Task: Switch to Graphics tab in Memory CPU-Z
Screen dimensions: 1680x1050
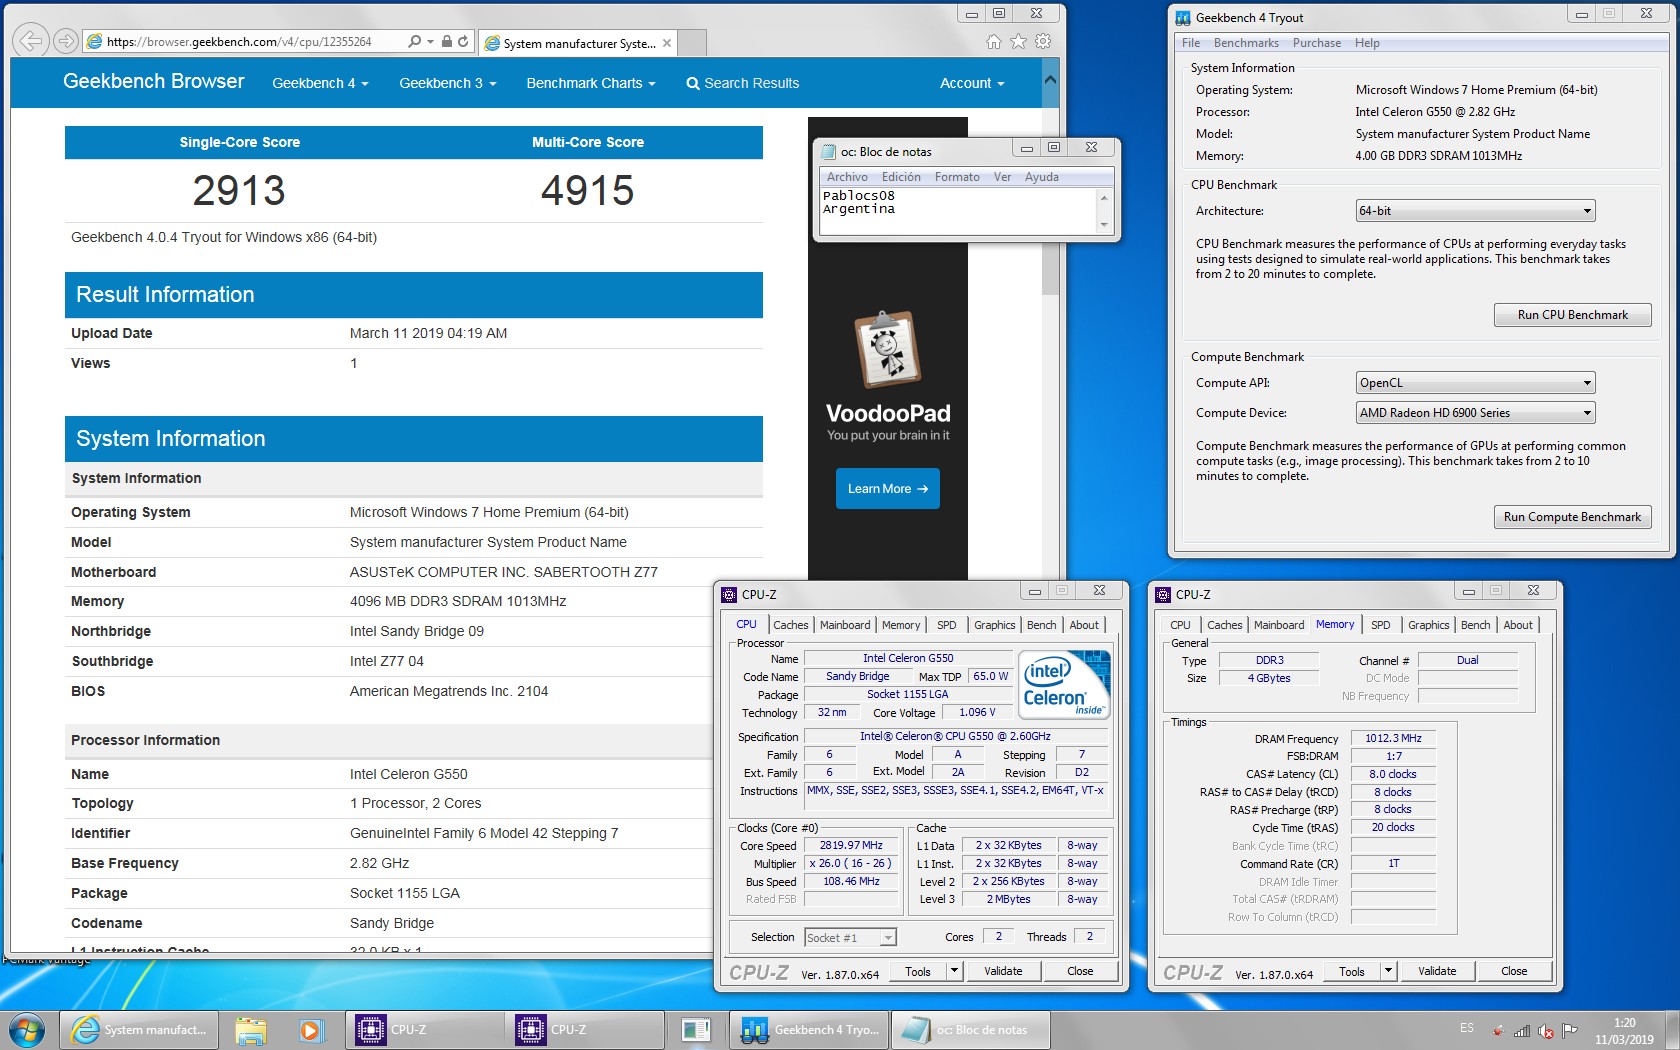Action: click(x=1428, y=624)
